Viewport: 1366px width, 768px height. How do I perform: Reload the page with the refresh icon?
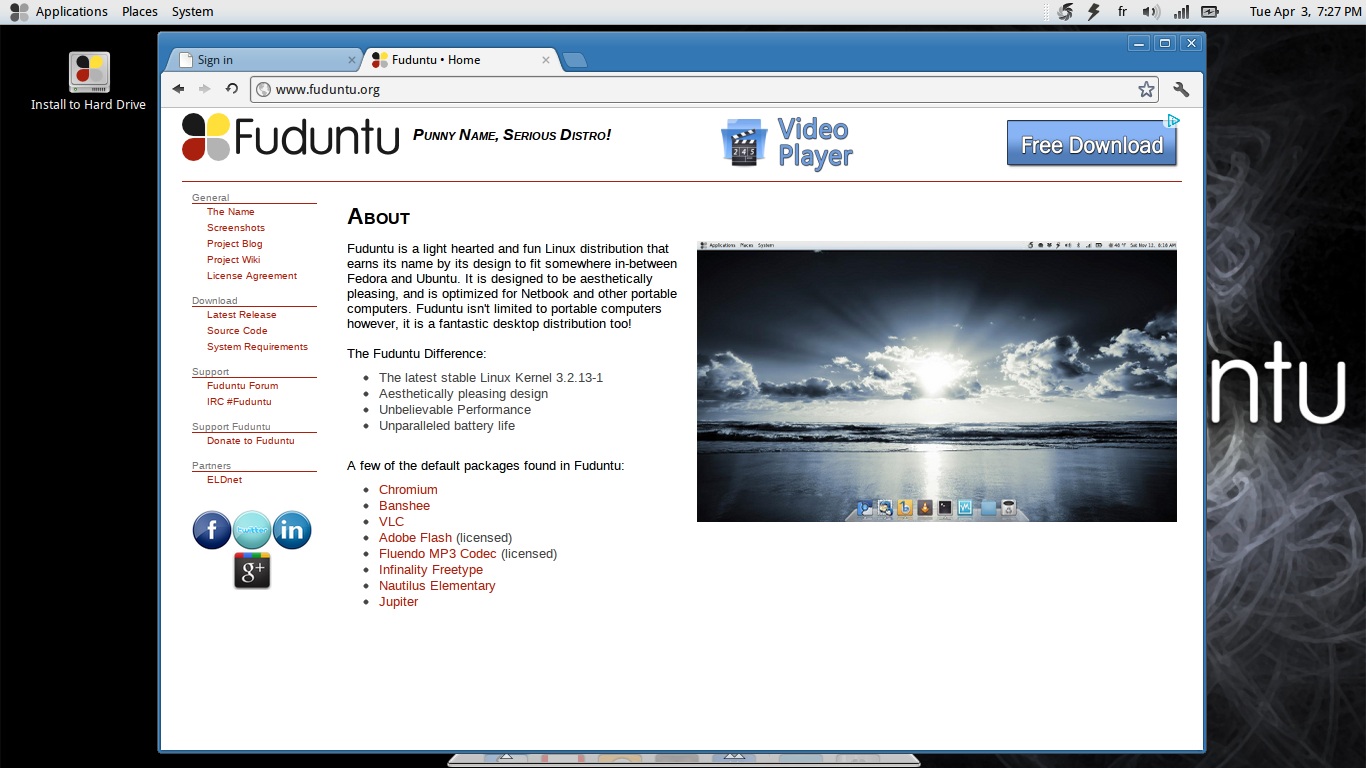(232, 89)
